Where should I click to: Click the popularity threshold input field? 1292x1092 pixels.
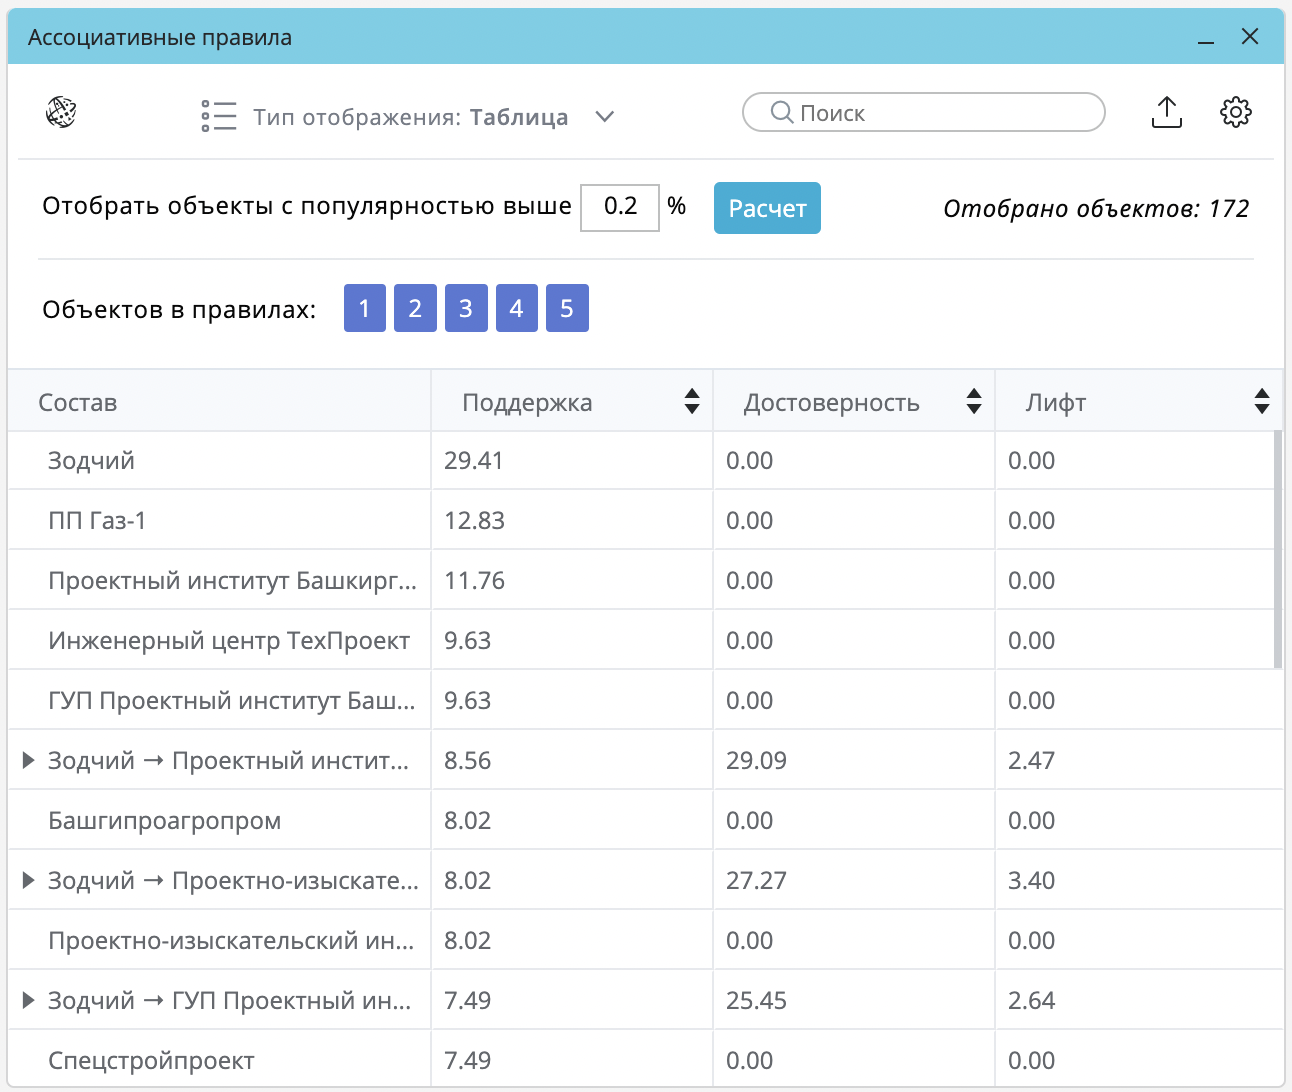tap(620, 207)
